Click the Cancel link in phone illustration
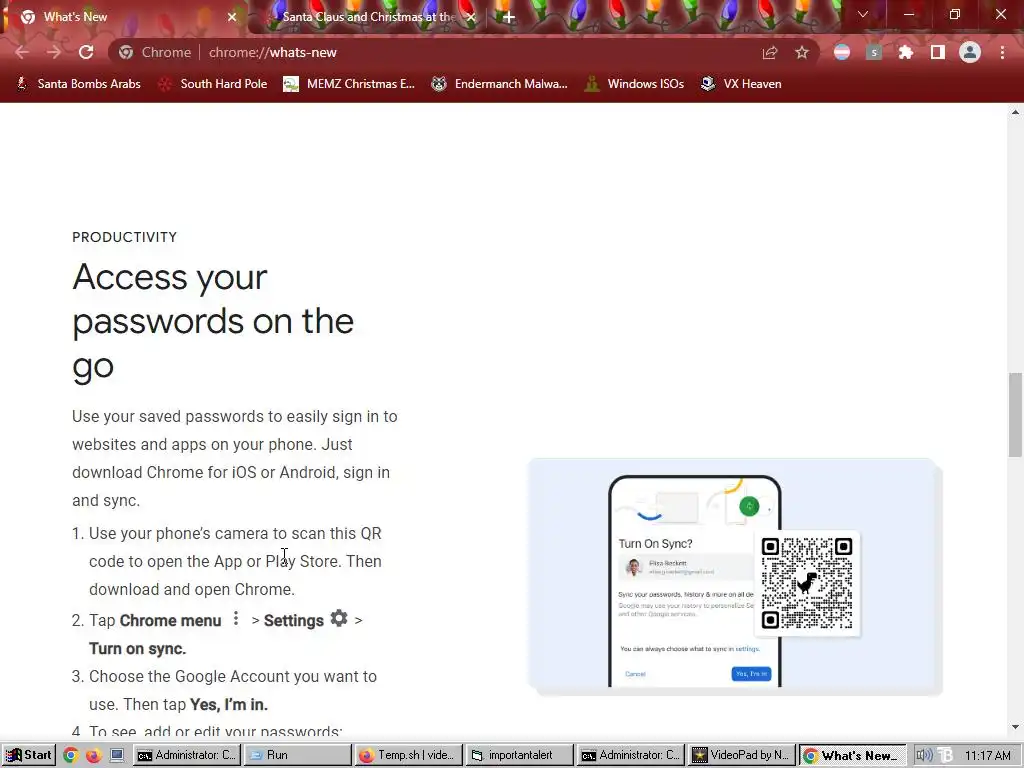The width and height of the screenshot is (1024, 768). tap(635, 673)
